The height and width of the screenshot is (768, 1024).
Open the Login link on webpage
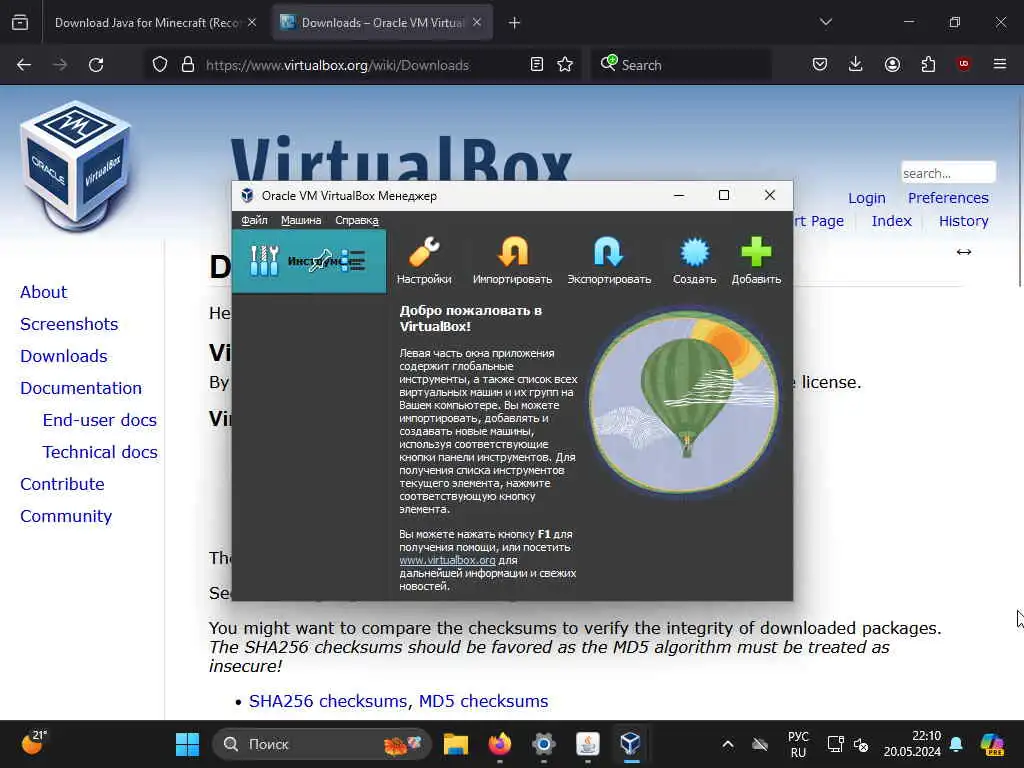(867, 198)
